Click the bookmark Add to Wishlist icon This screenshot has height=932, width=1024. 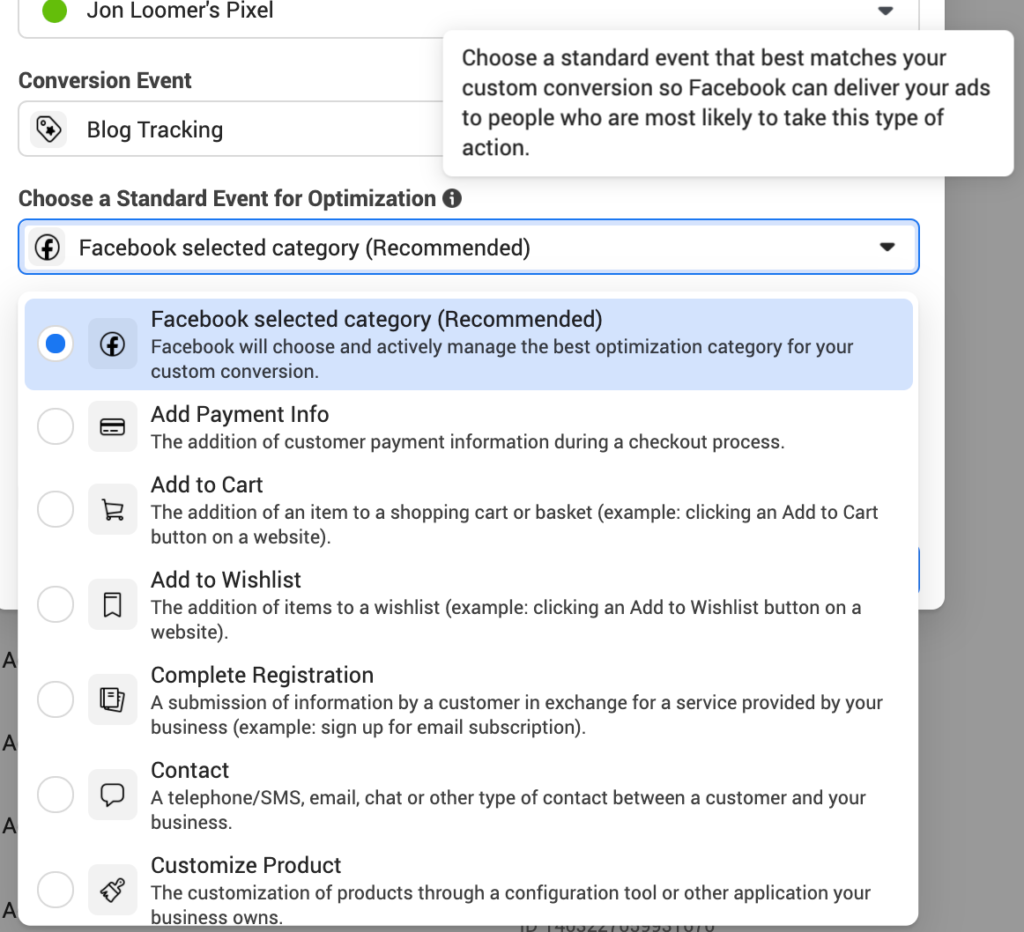(x=112, y=605)
